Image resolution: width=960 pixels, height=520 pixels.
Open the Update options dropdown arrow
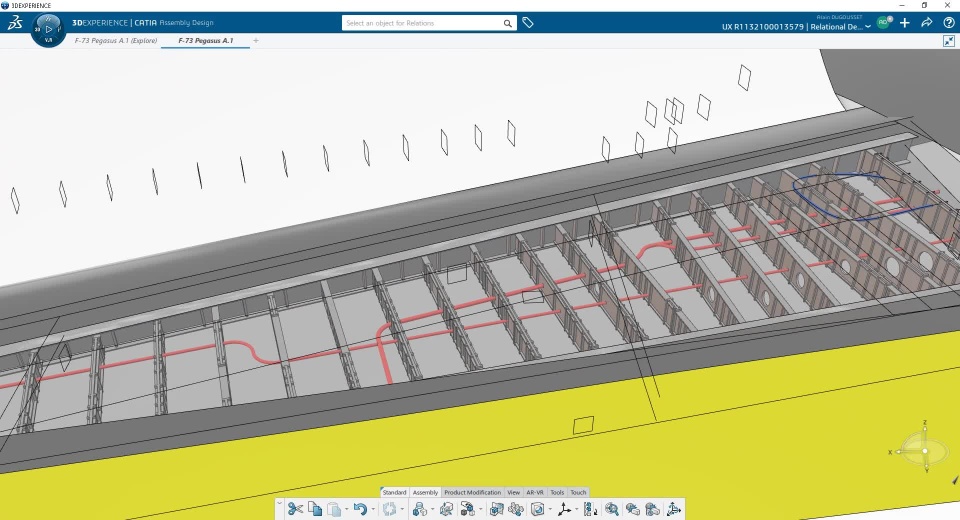pyautogui.click(x=402, y=509)
